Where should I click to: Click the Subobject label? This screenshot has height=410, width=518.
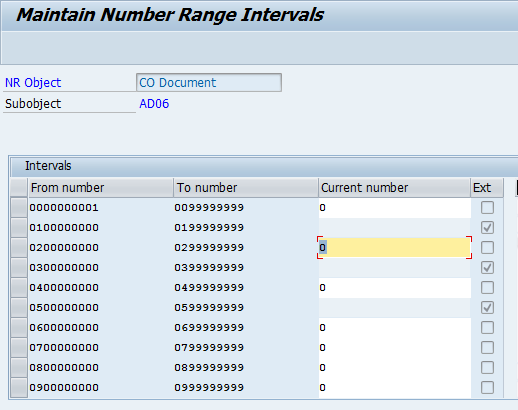pos(33,104)
